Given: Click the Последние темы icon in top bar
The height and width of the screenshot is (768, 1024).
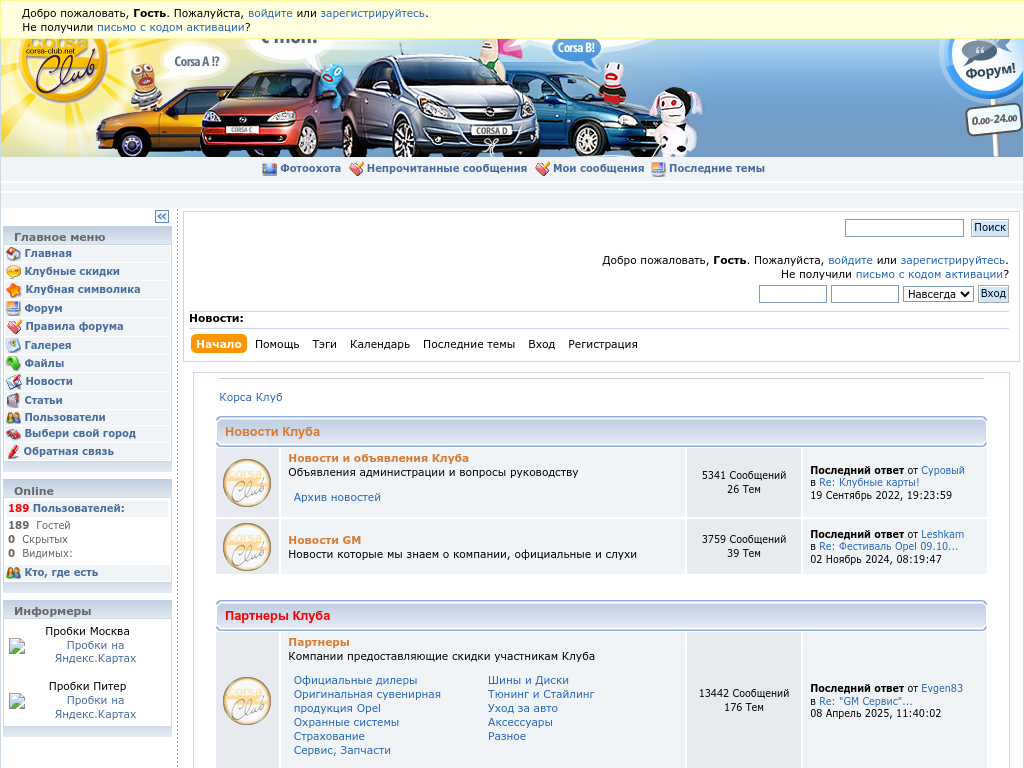Looking at the screenshot, I should coord(658,169).
